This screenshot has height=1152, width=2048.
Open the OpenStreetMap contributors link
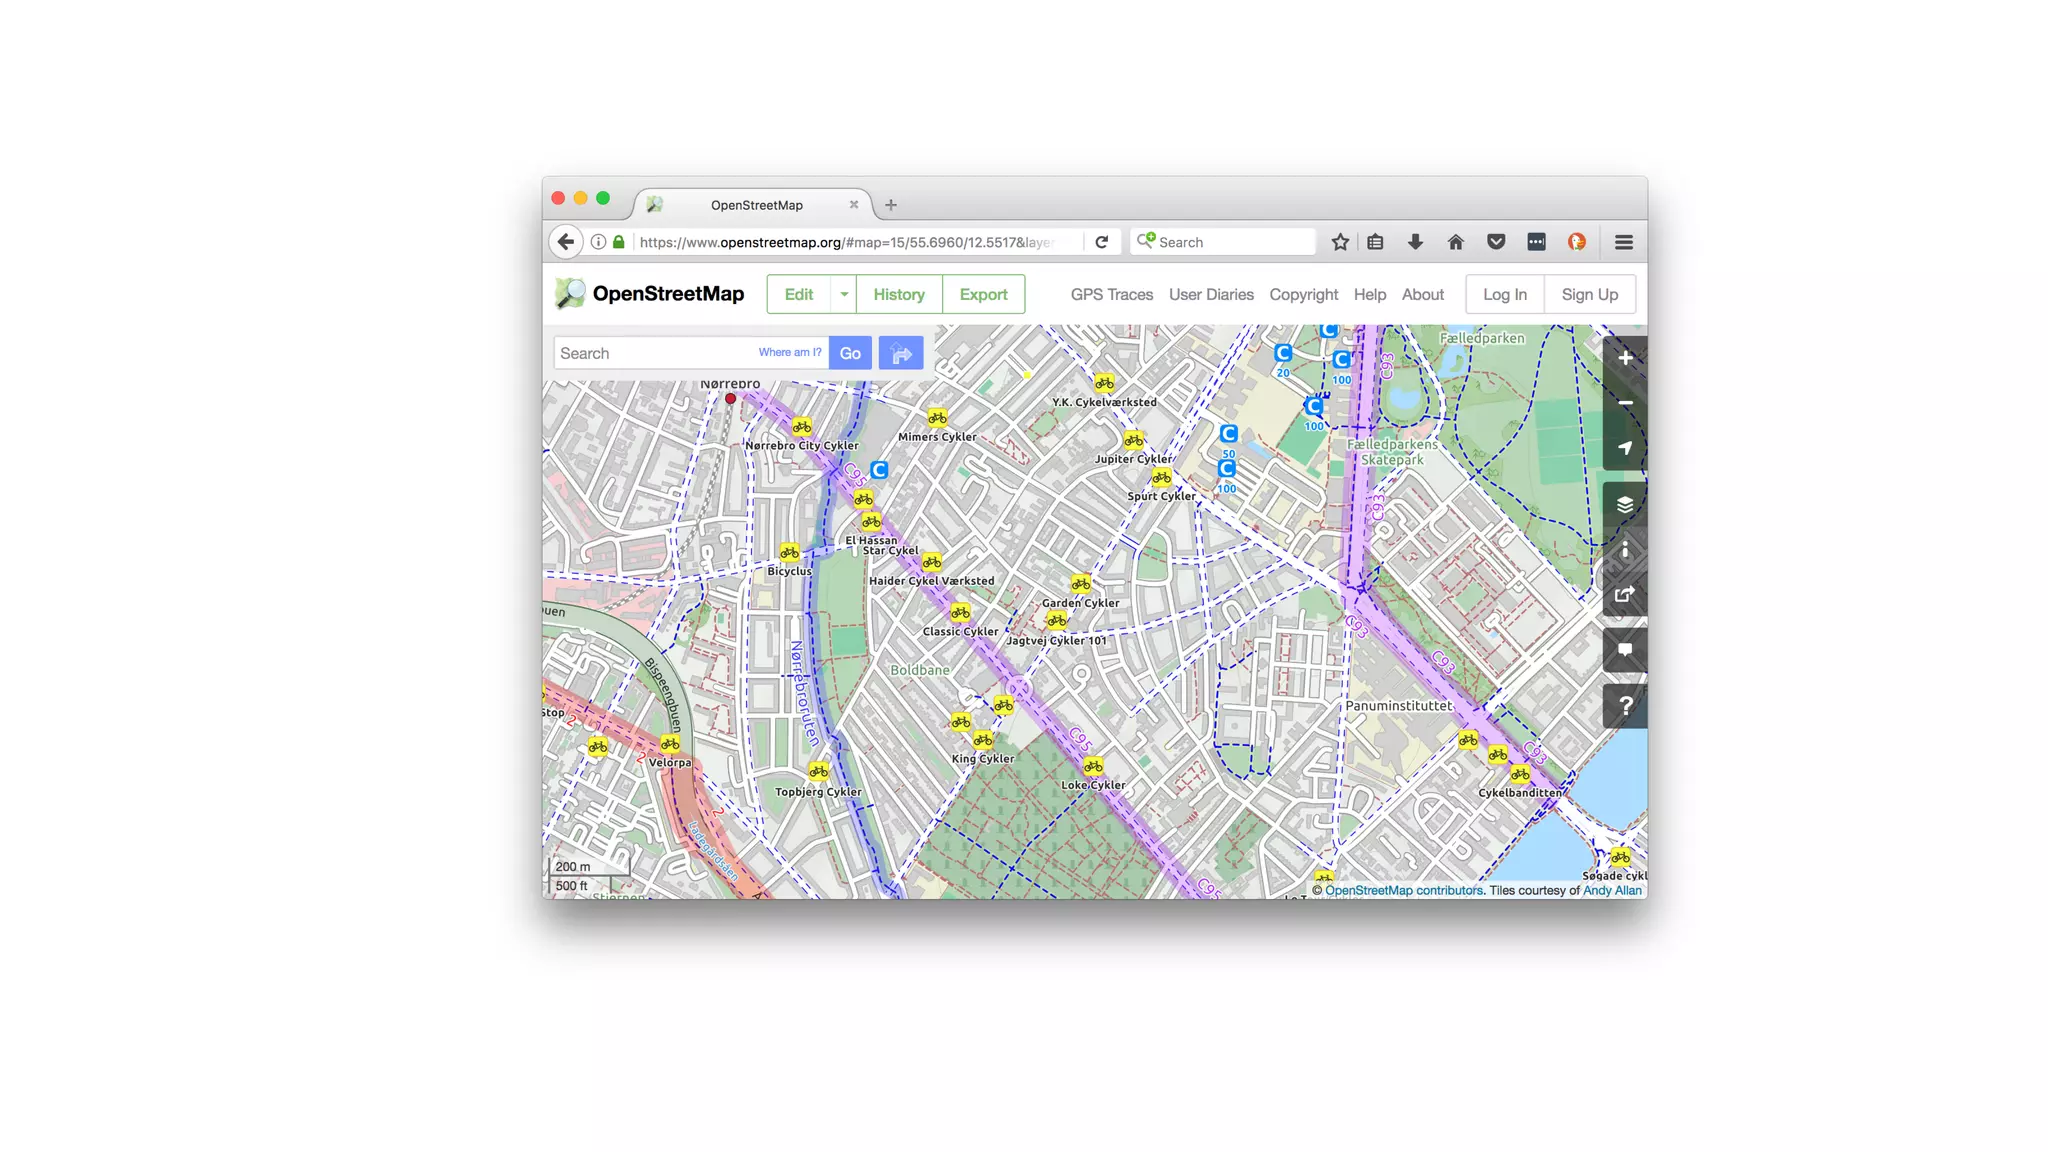1404,890
